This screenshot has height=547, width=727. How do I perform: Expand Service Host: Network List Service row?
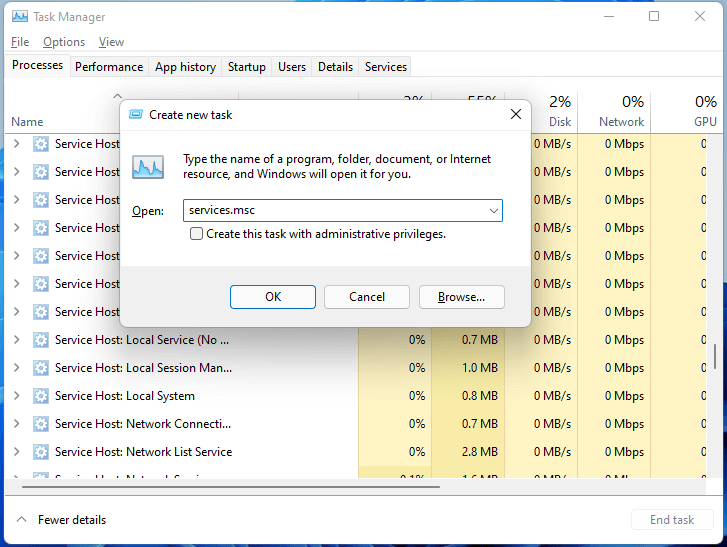(x=17, y=451)
